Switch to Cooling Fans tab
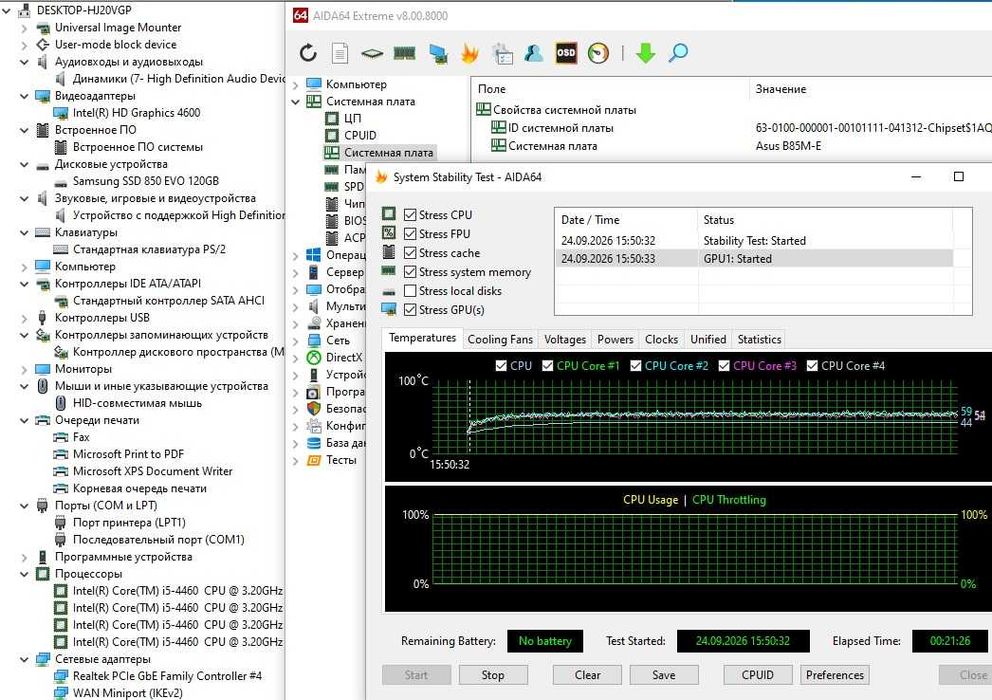Viewport: 992px width, 700px height. (500, 339)
